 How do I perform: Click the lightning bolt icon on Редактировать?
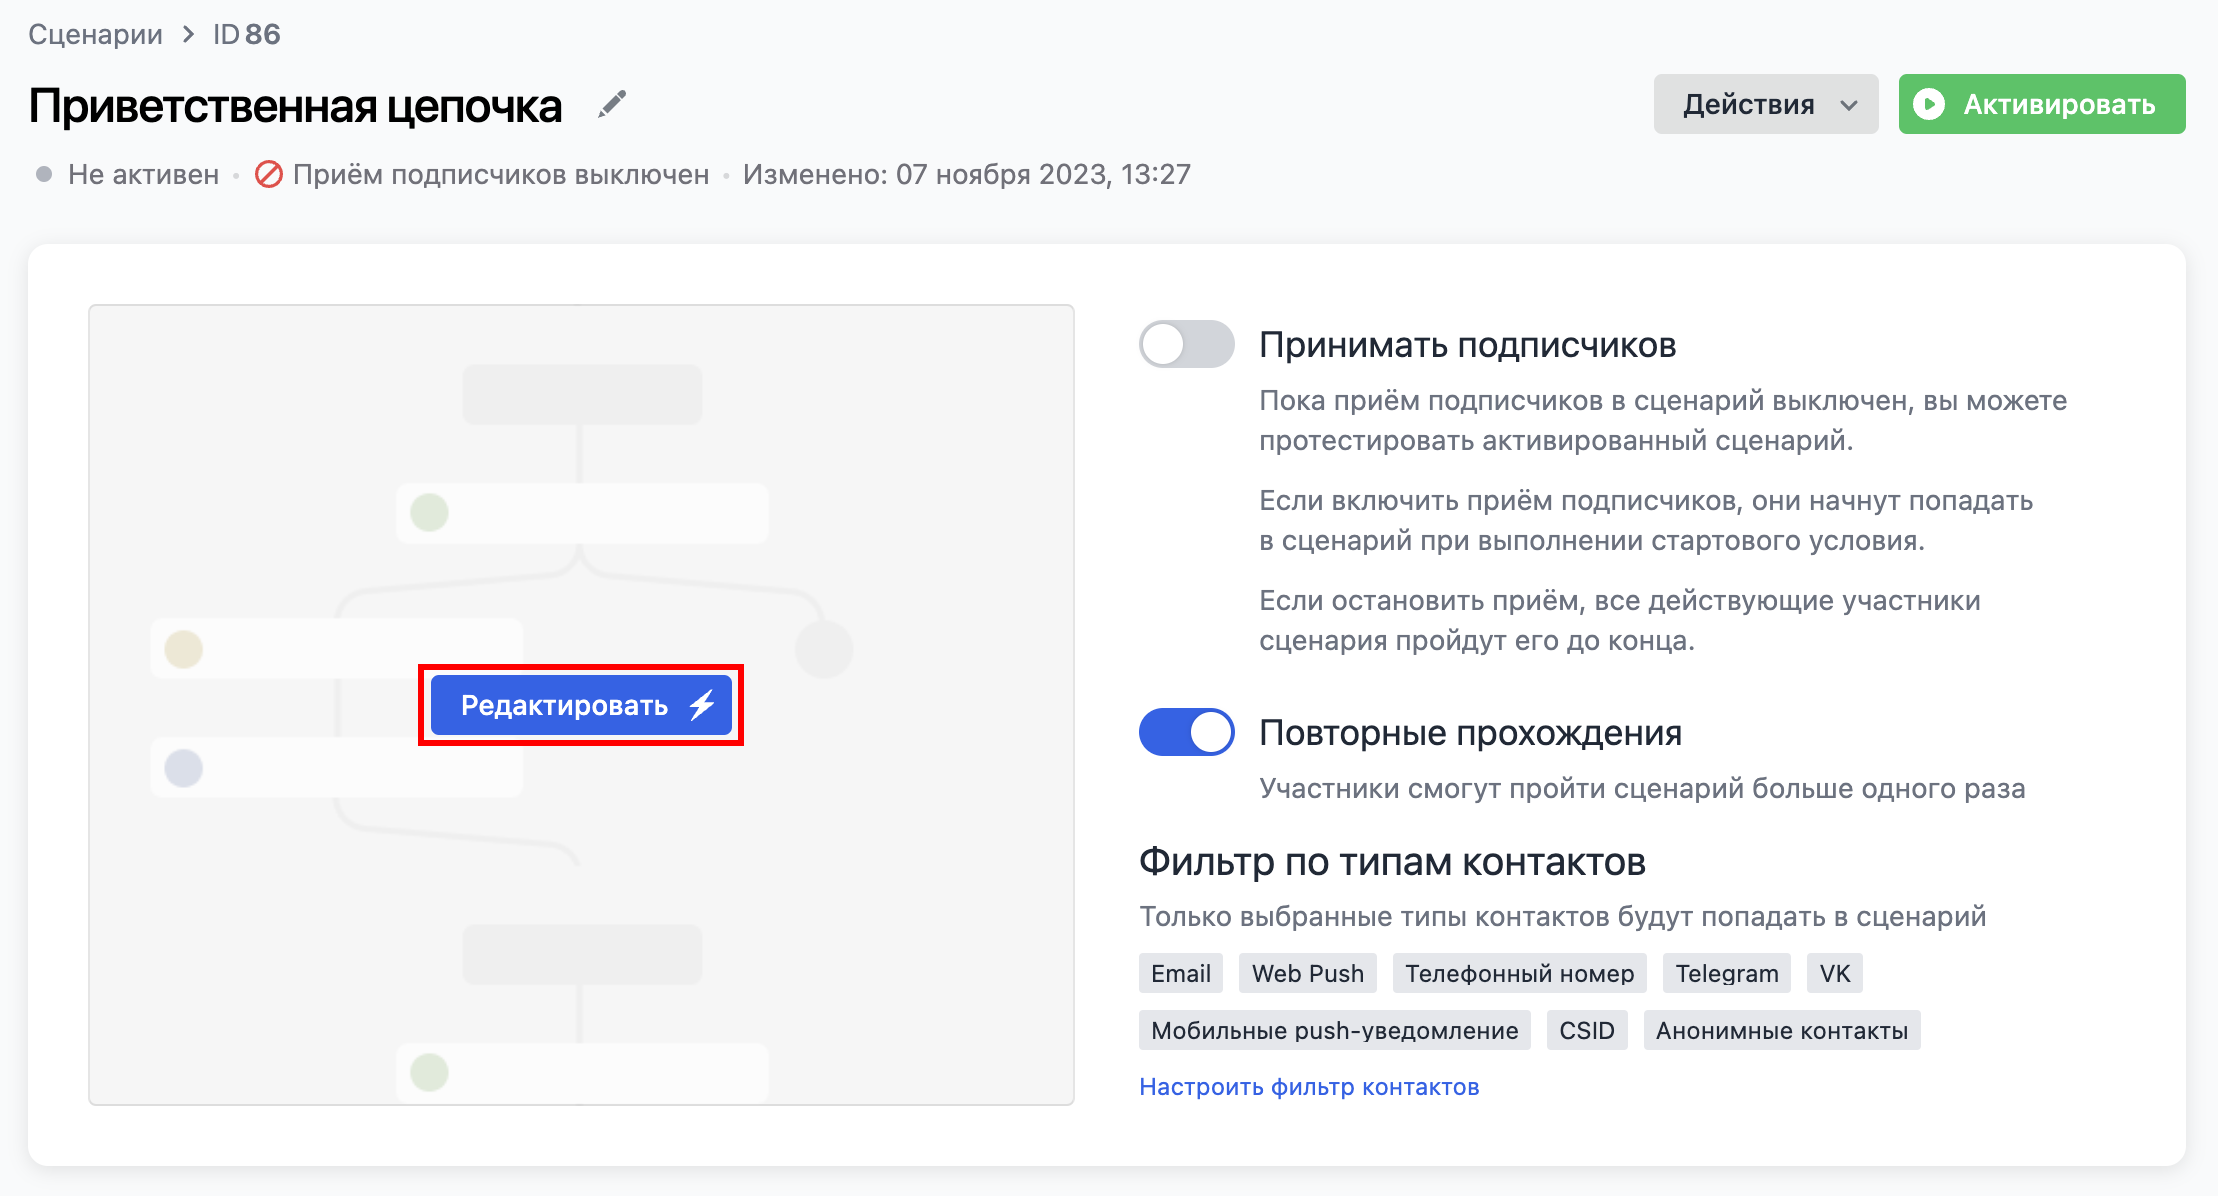click(702, 705)
